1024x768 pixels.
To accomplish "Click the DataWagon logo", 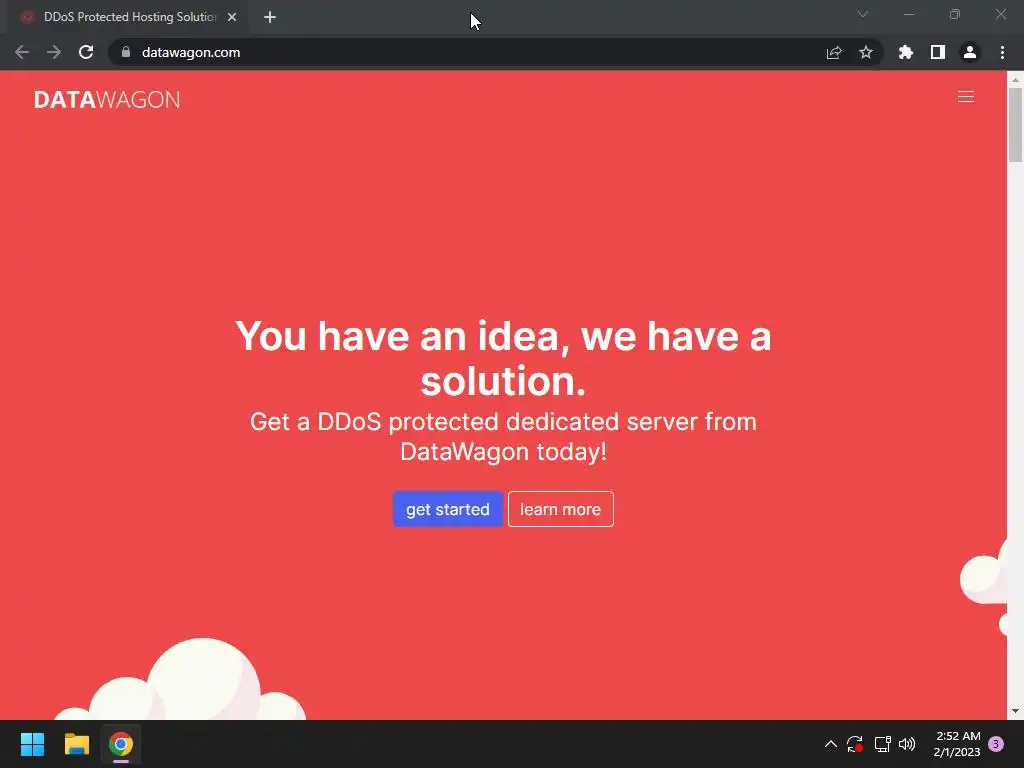I will (x=107, y=99).
